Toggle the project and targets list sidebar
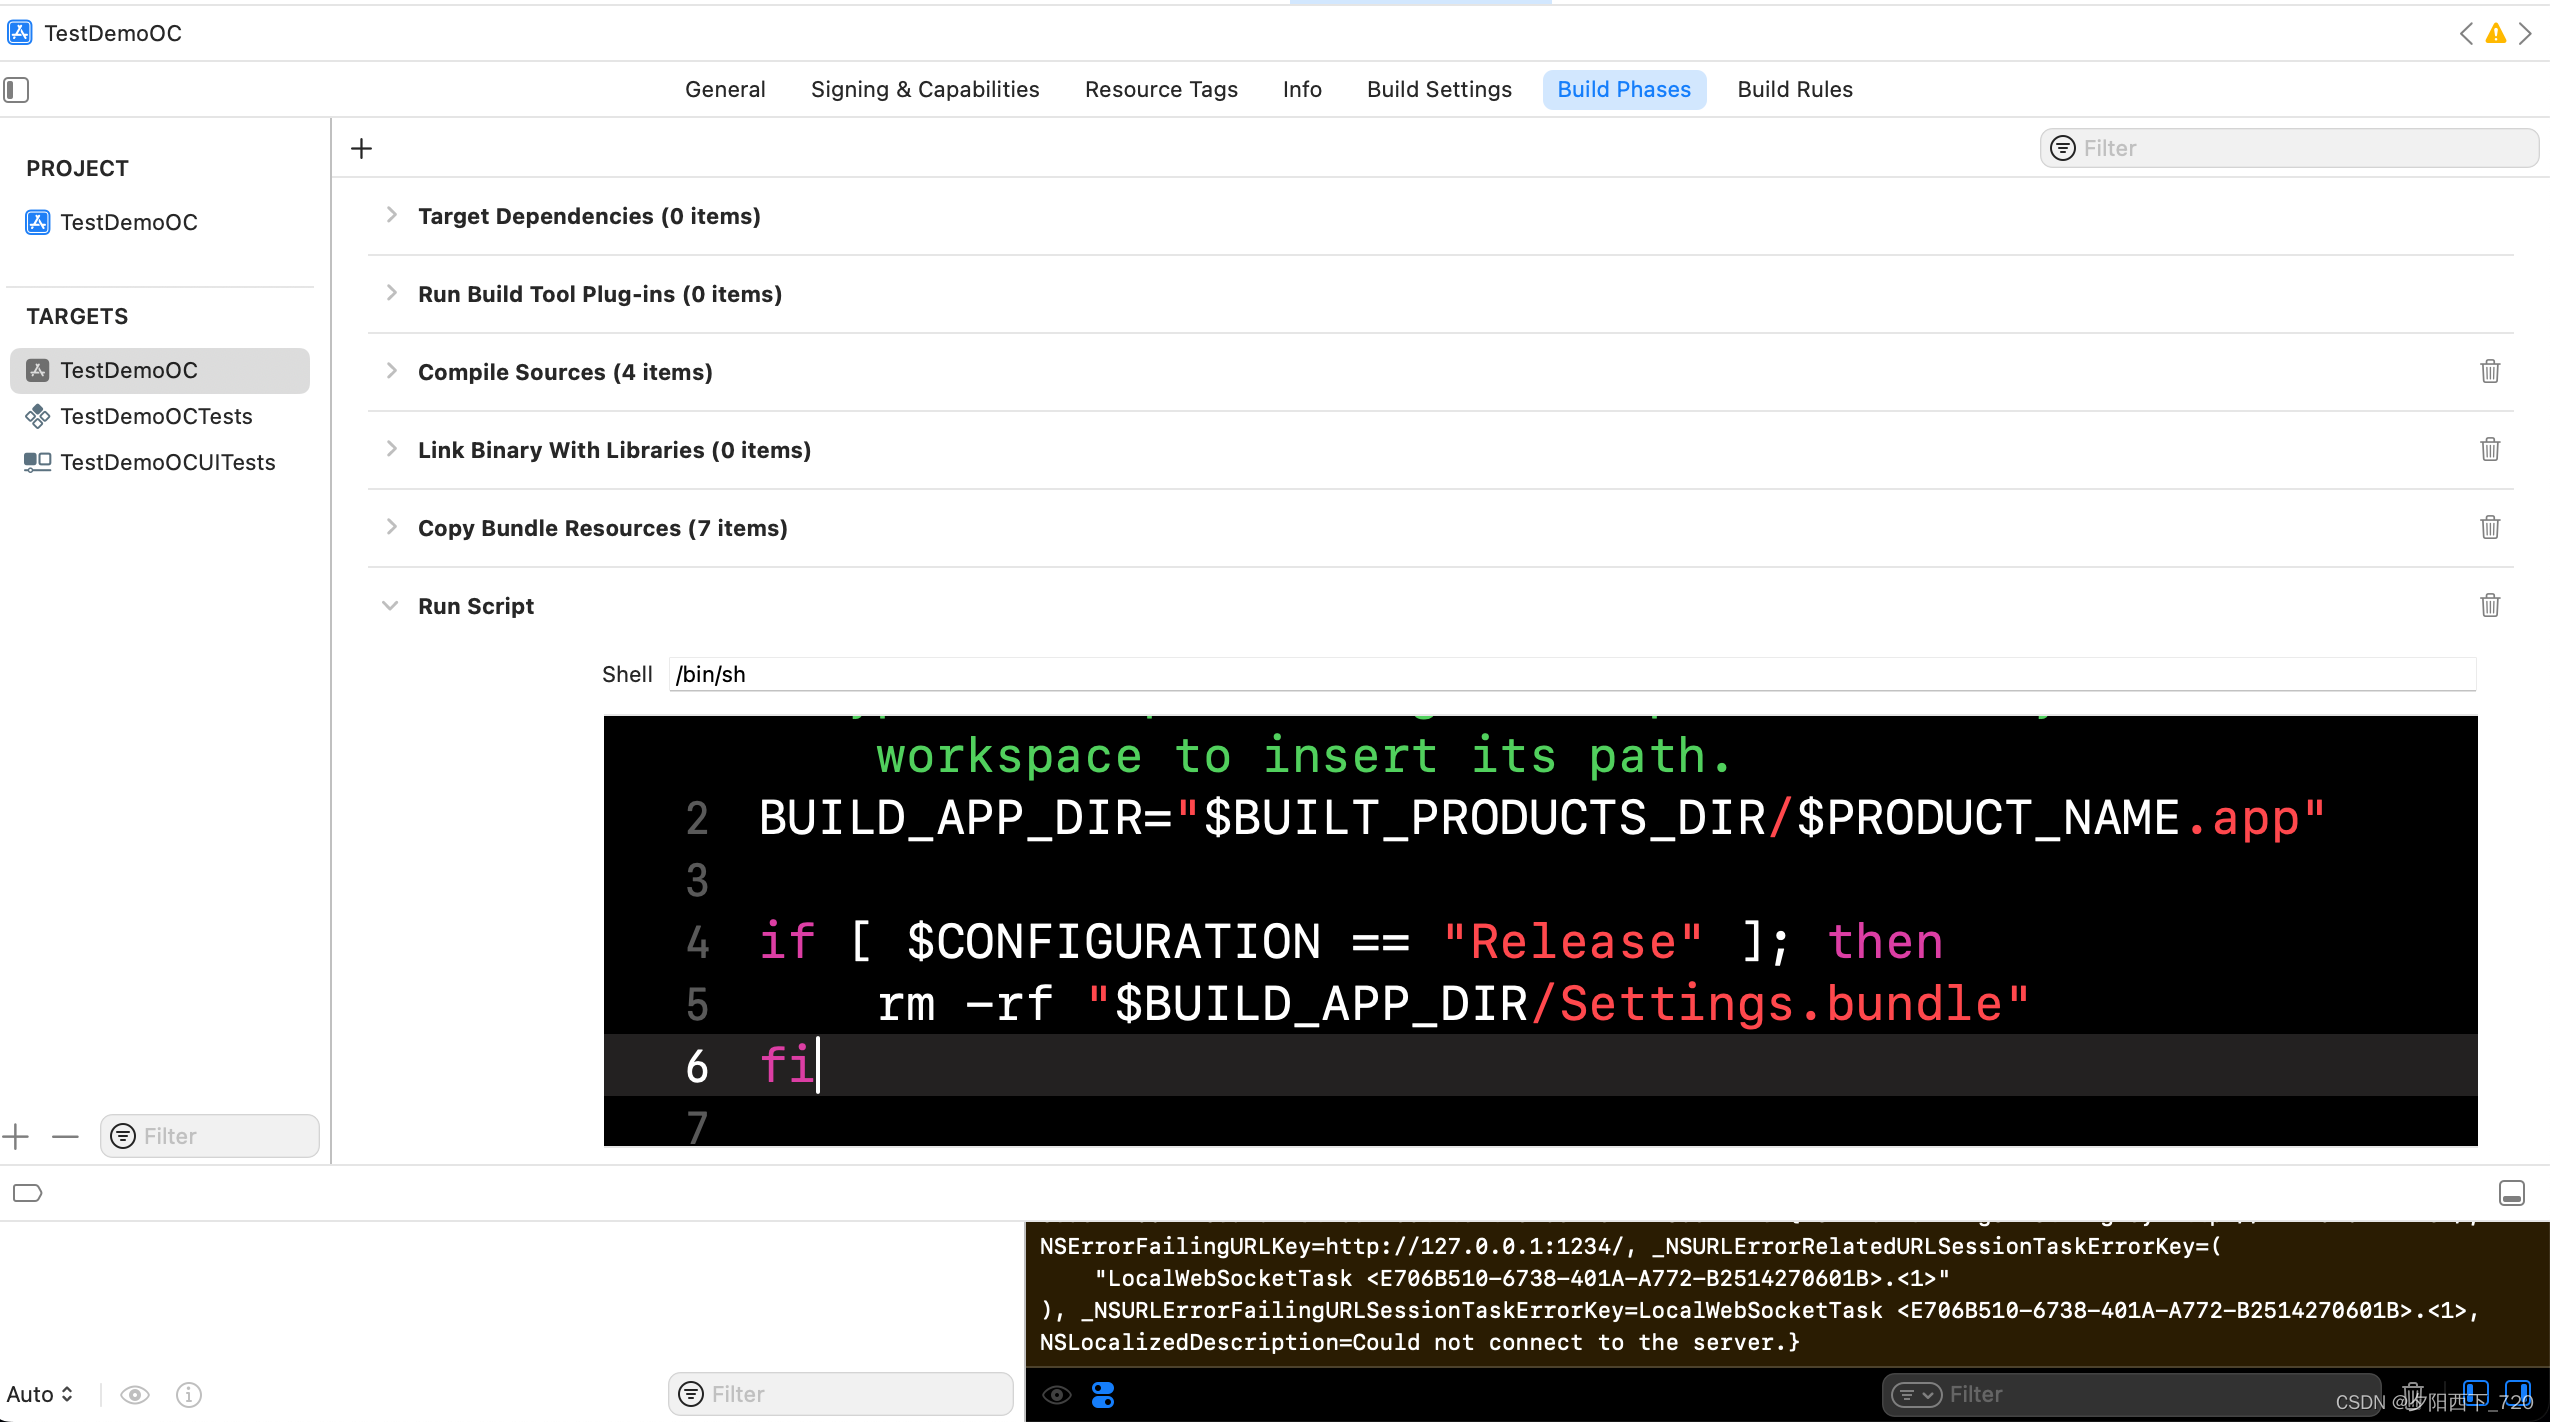This screenshot has height=1422, width=2550. 16,90
